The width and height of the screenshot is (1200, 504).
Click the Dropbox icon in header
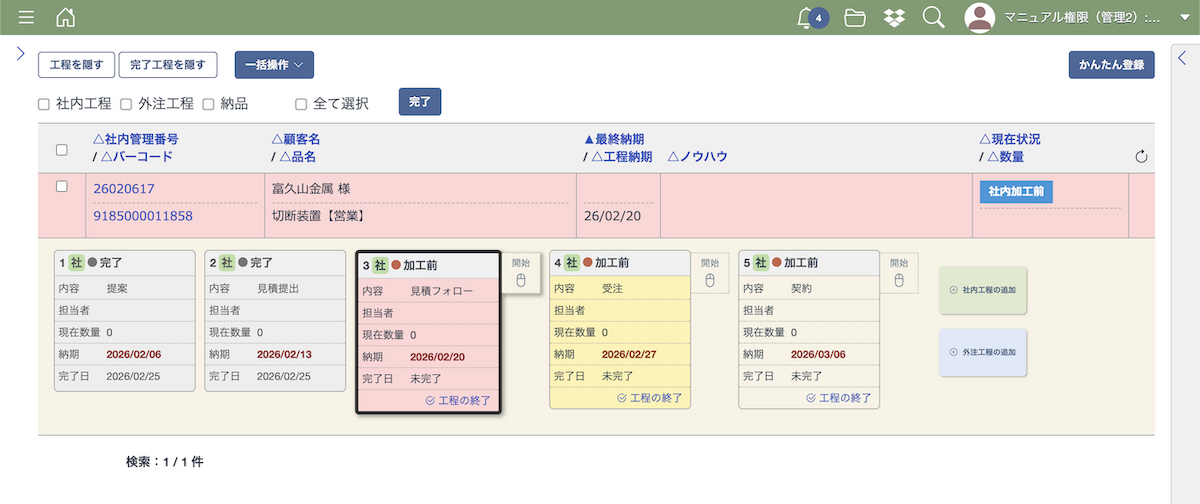[x=894, y=17]
